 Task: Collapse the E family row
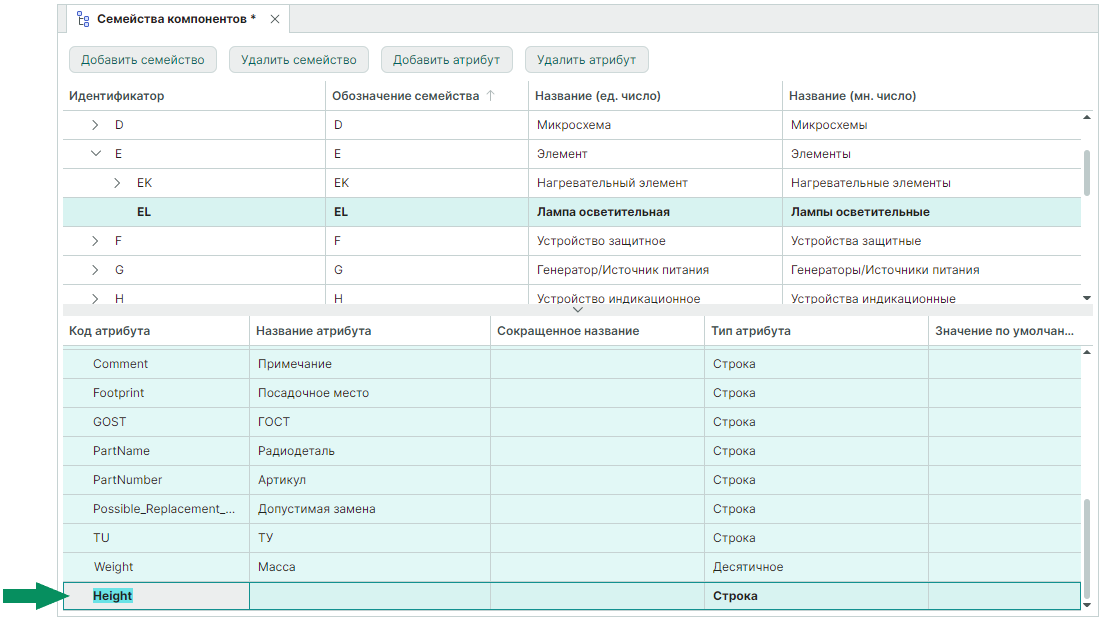click(95, 154)
